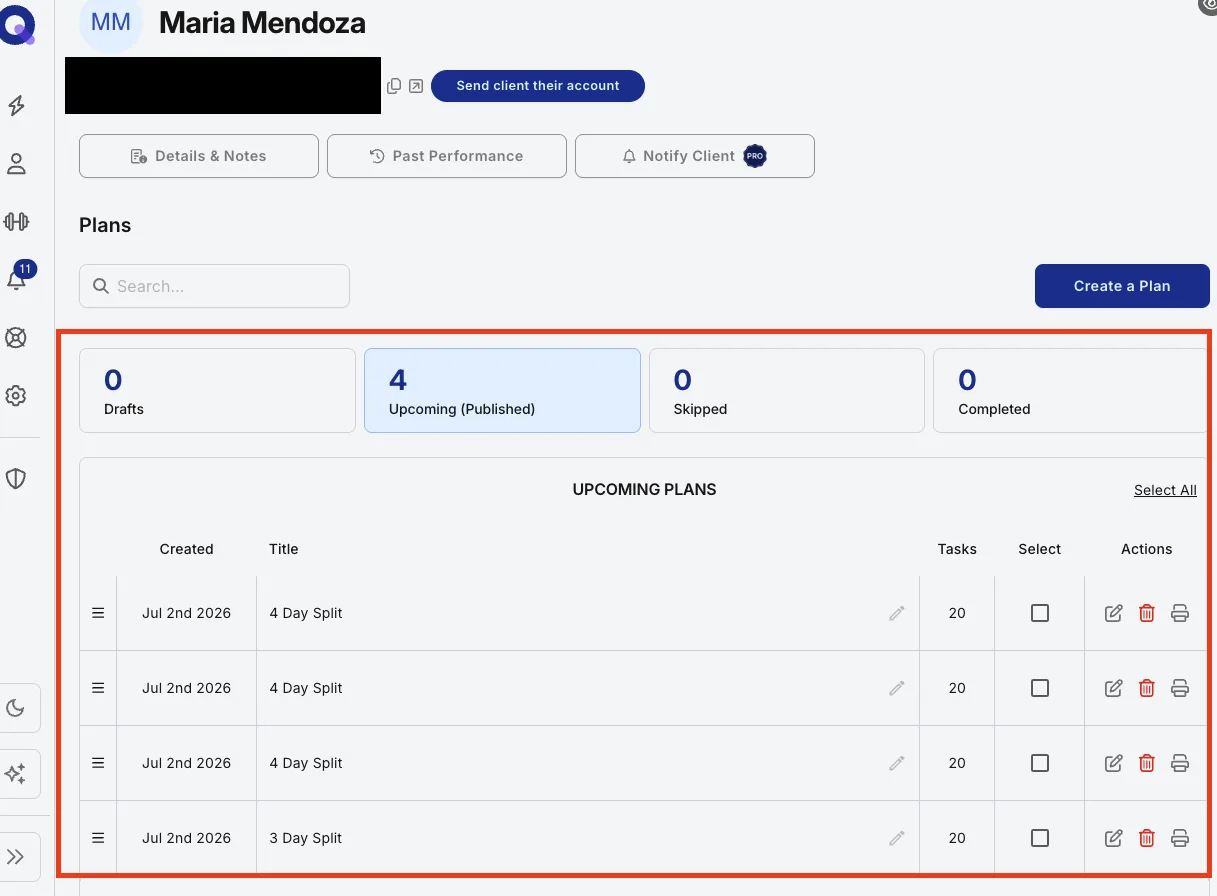Check the third 4 Day Split checkbox
The width and height of the screenshot is (1217, 896).
pos(1040,763)
